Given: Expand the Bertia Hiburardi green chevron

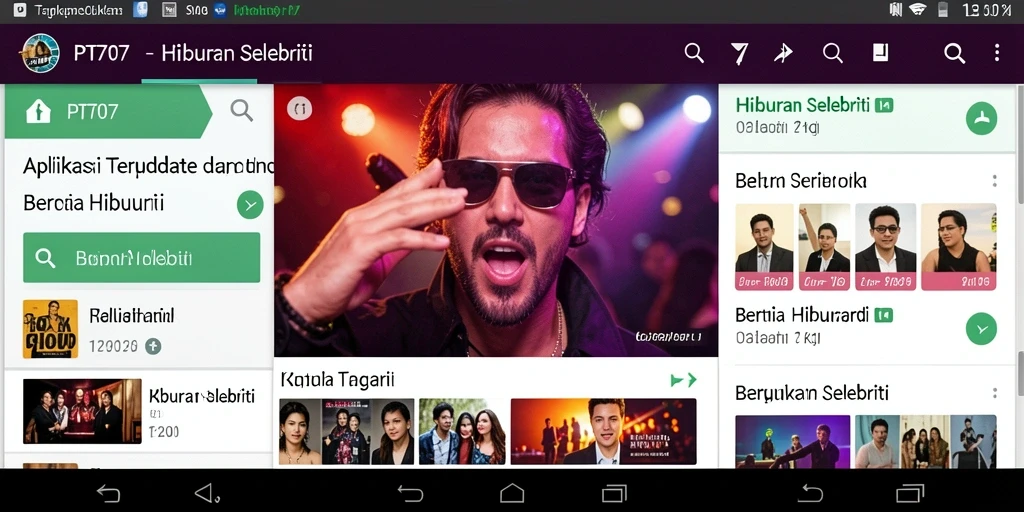Looking at the screenshot, I should [x=982, y=328].
